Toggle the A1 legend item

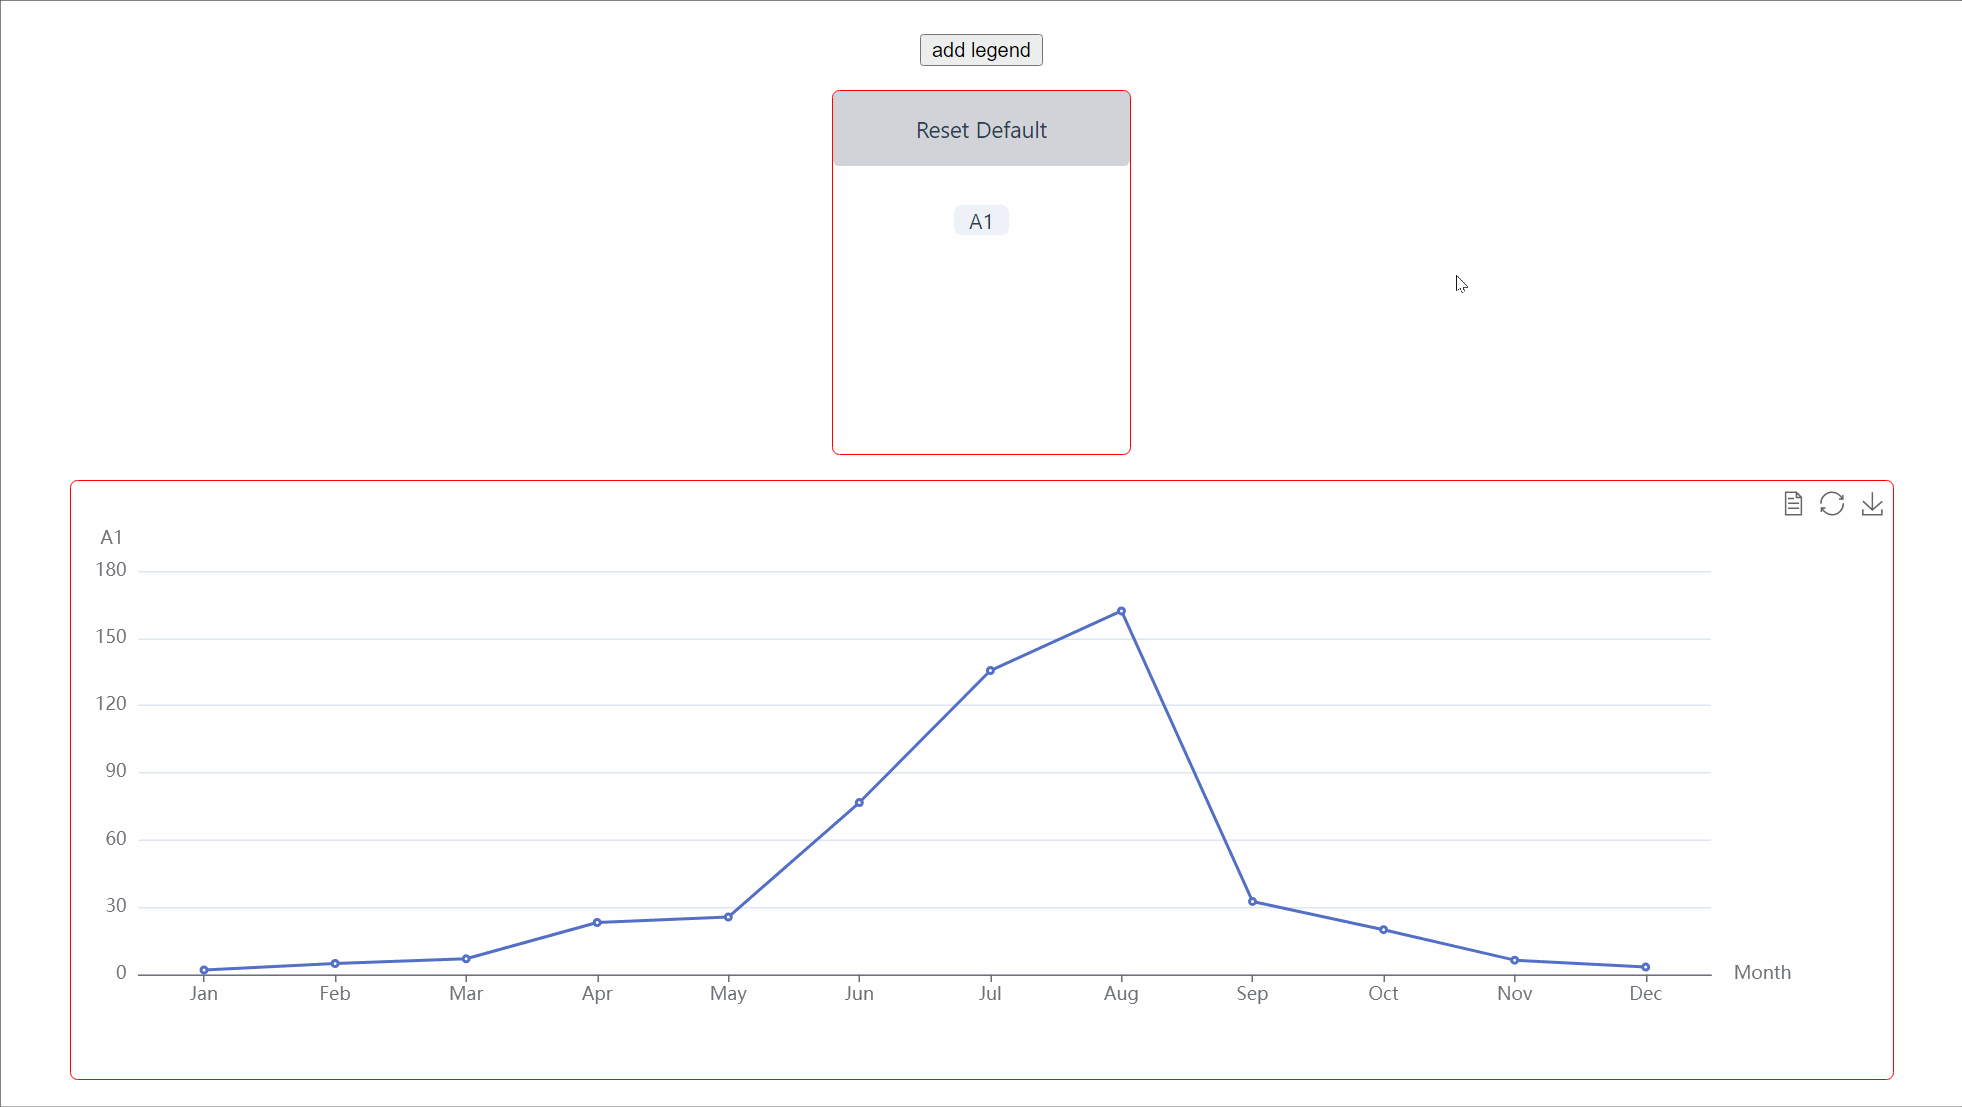[981, 221]
